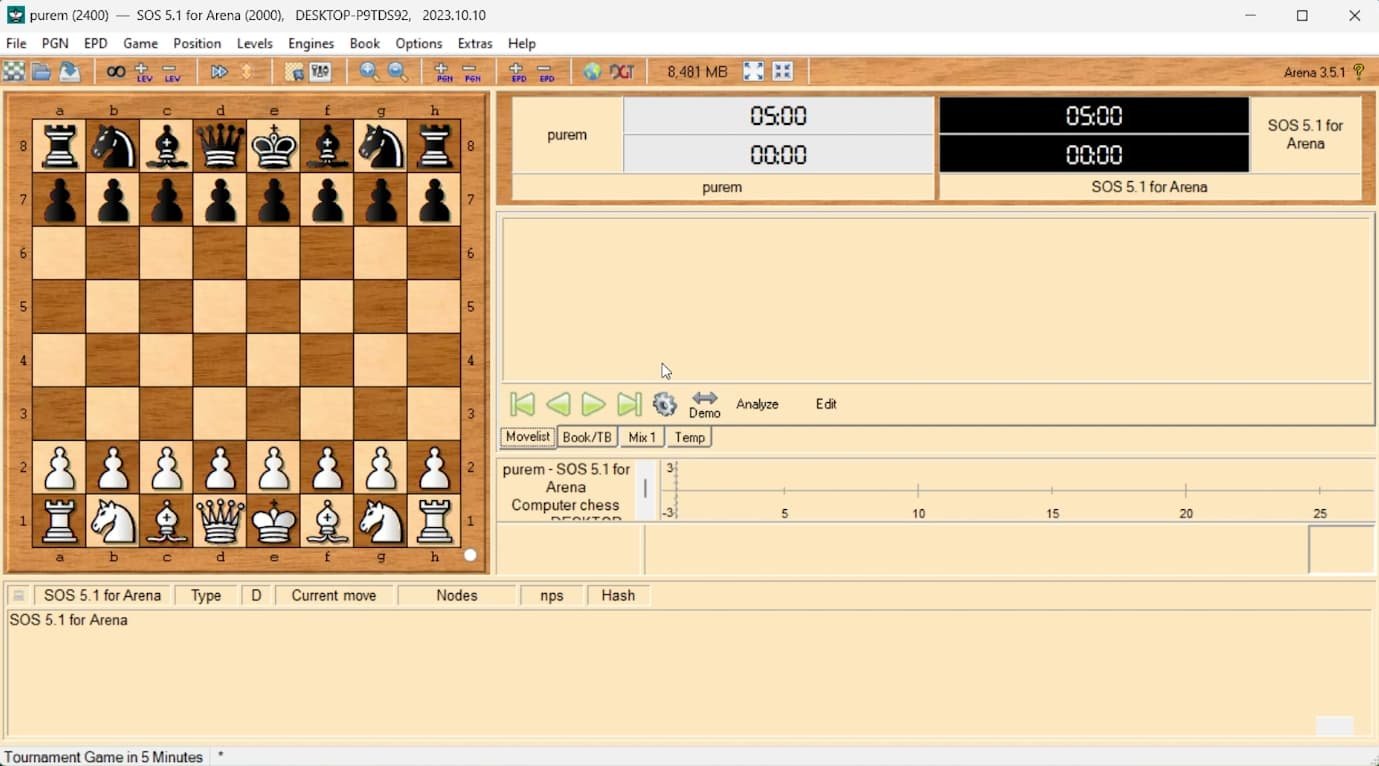
Task: Click the remove EPD minus icon
Action: (546, 71)
